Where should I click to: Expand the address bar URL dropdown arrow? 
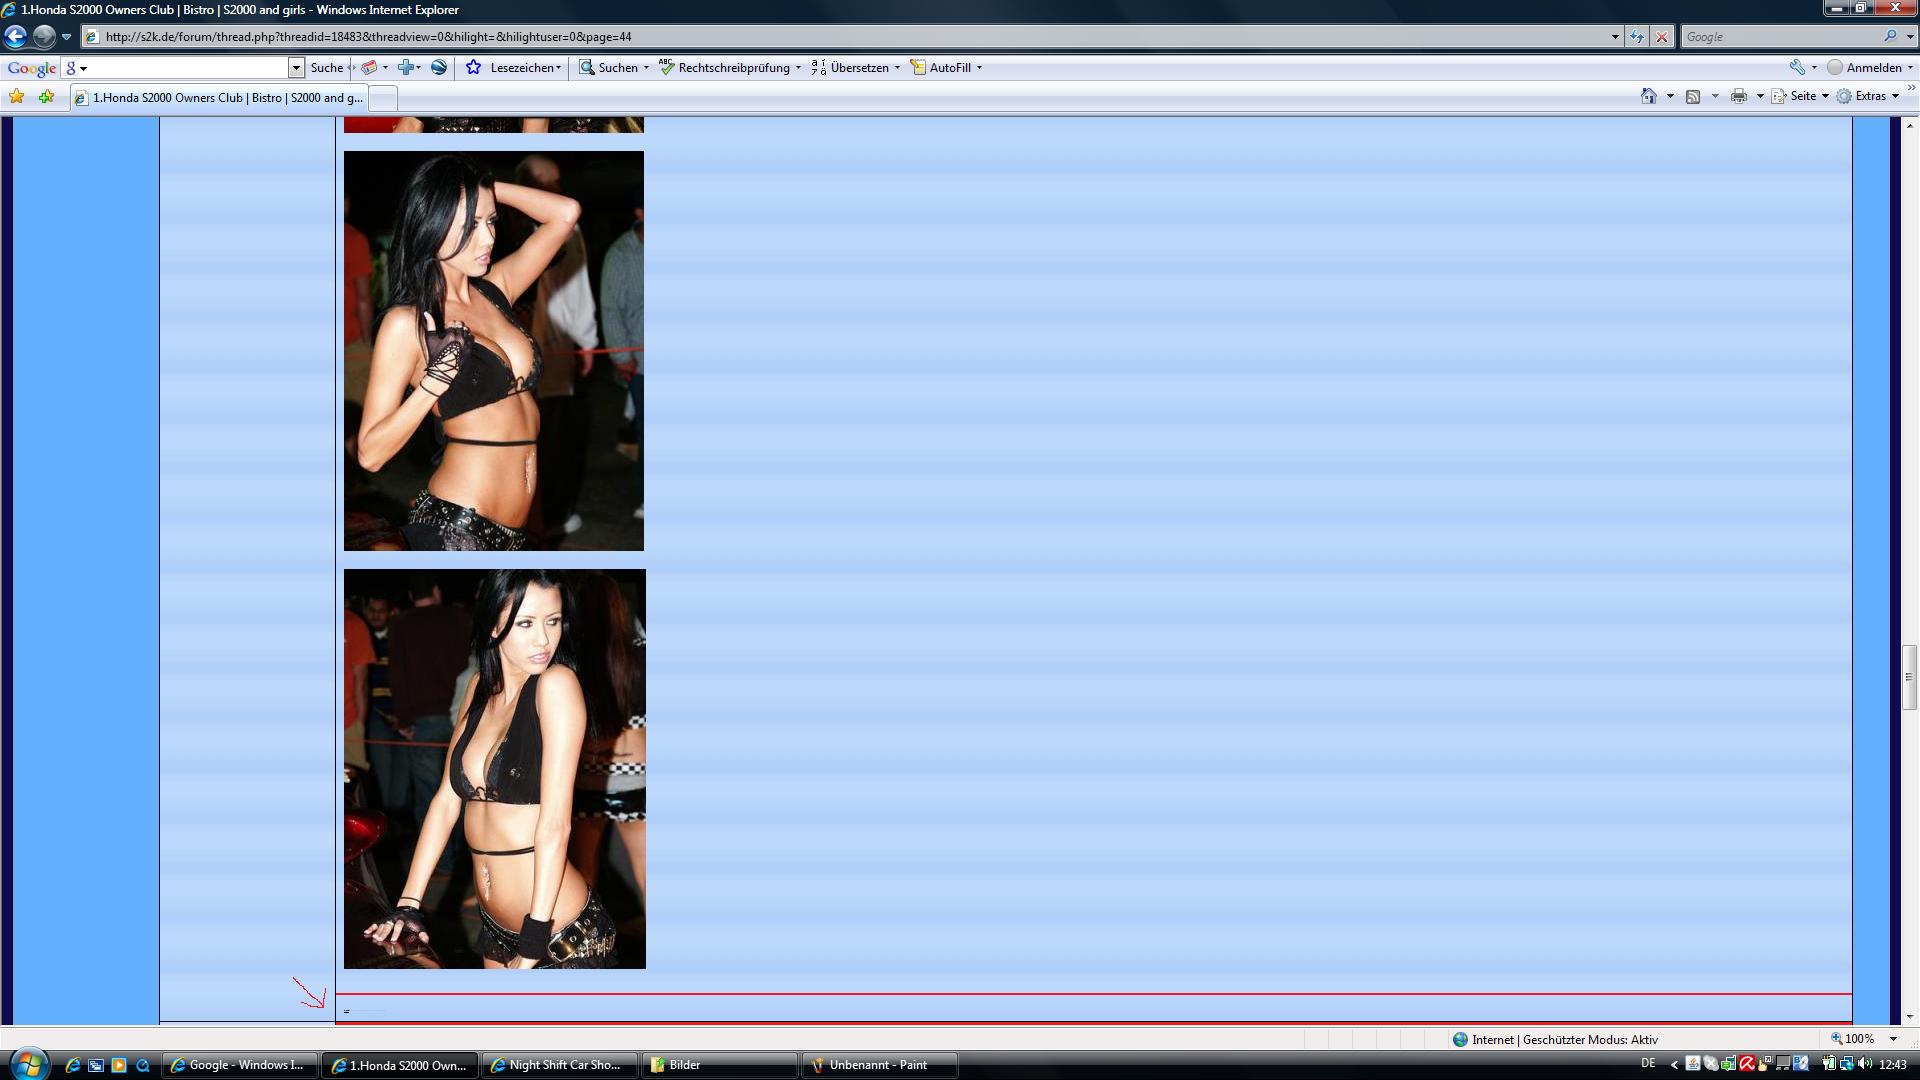(x=1615, y=37)
